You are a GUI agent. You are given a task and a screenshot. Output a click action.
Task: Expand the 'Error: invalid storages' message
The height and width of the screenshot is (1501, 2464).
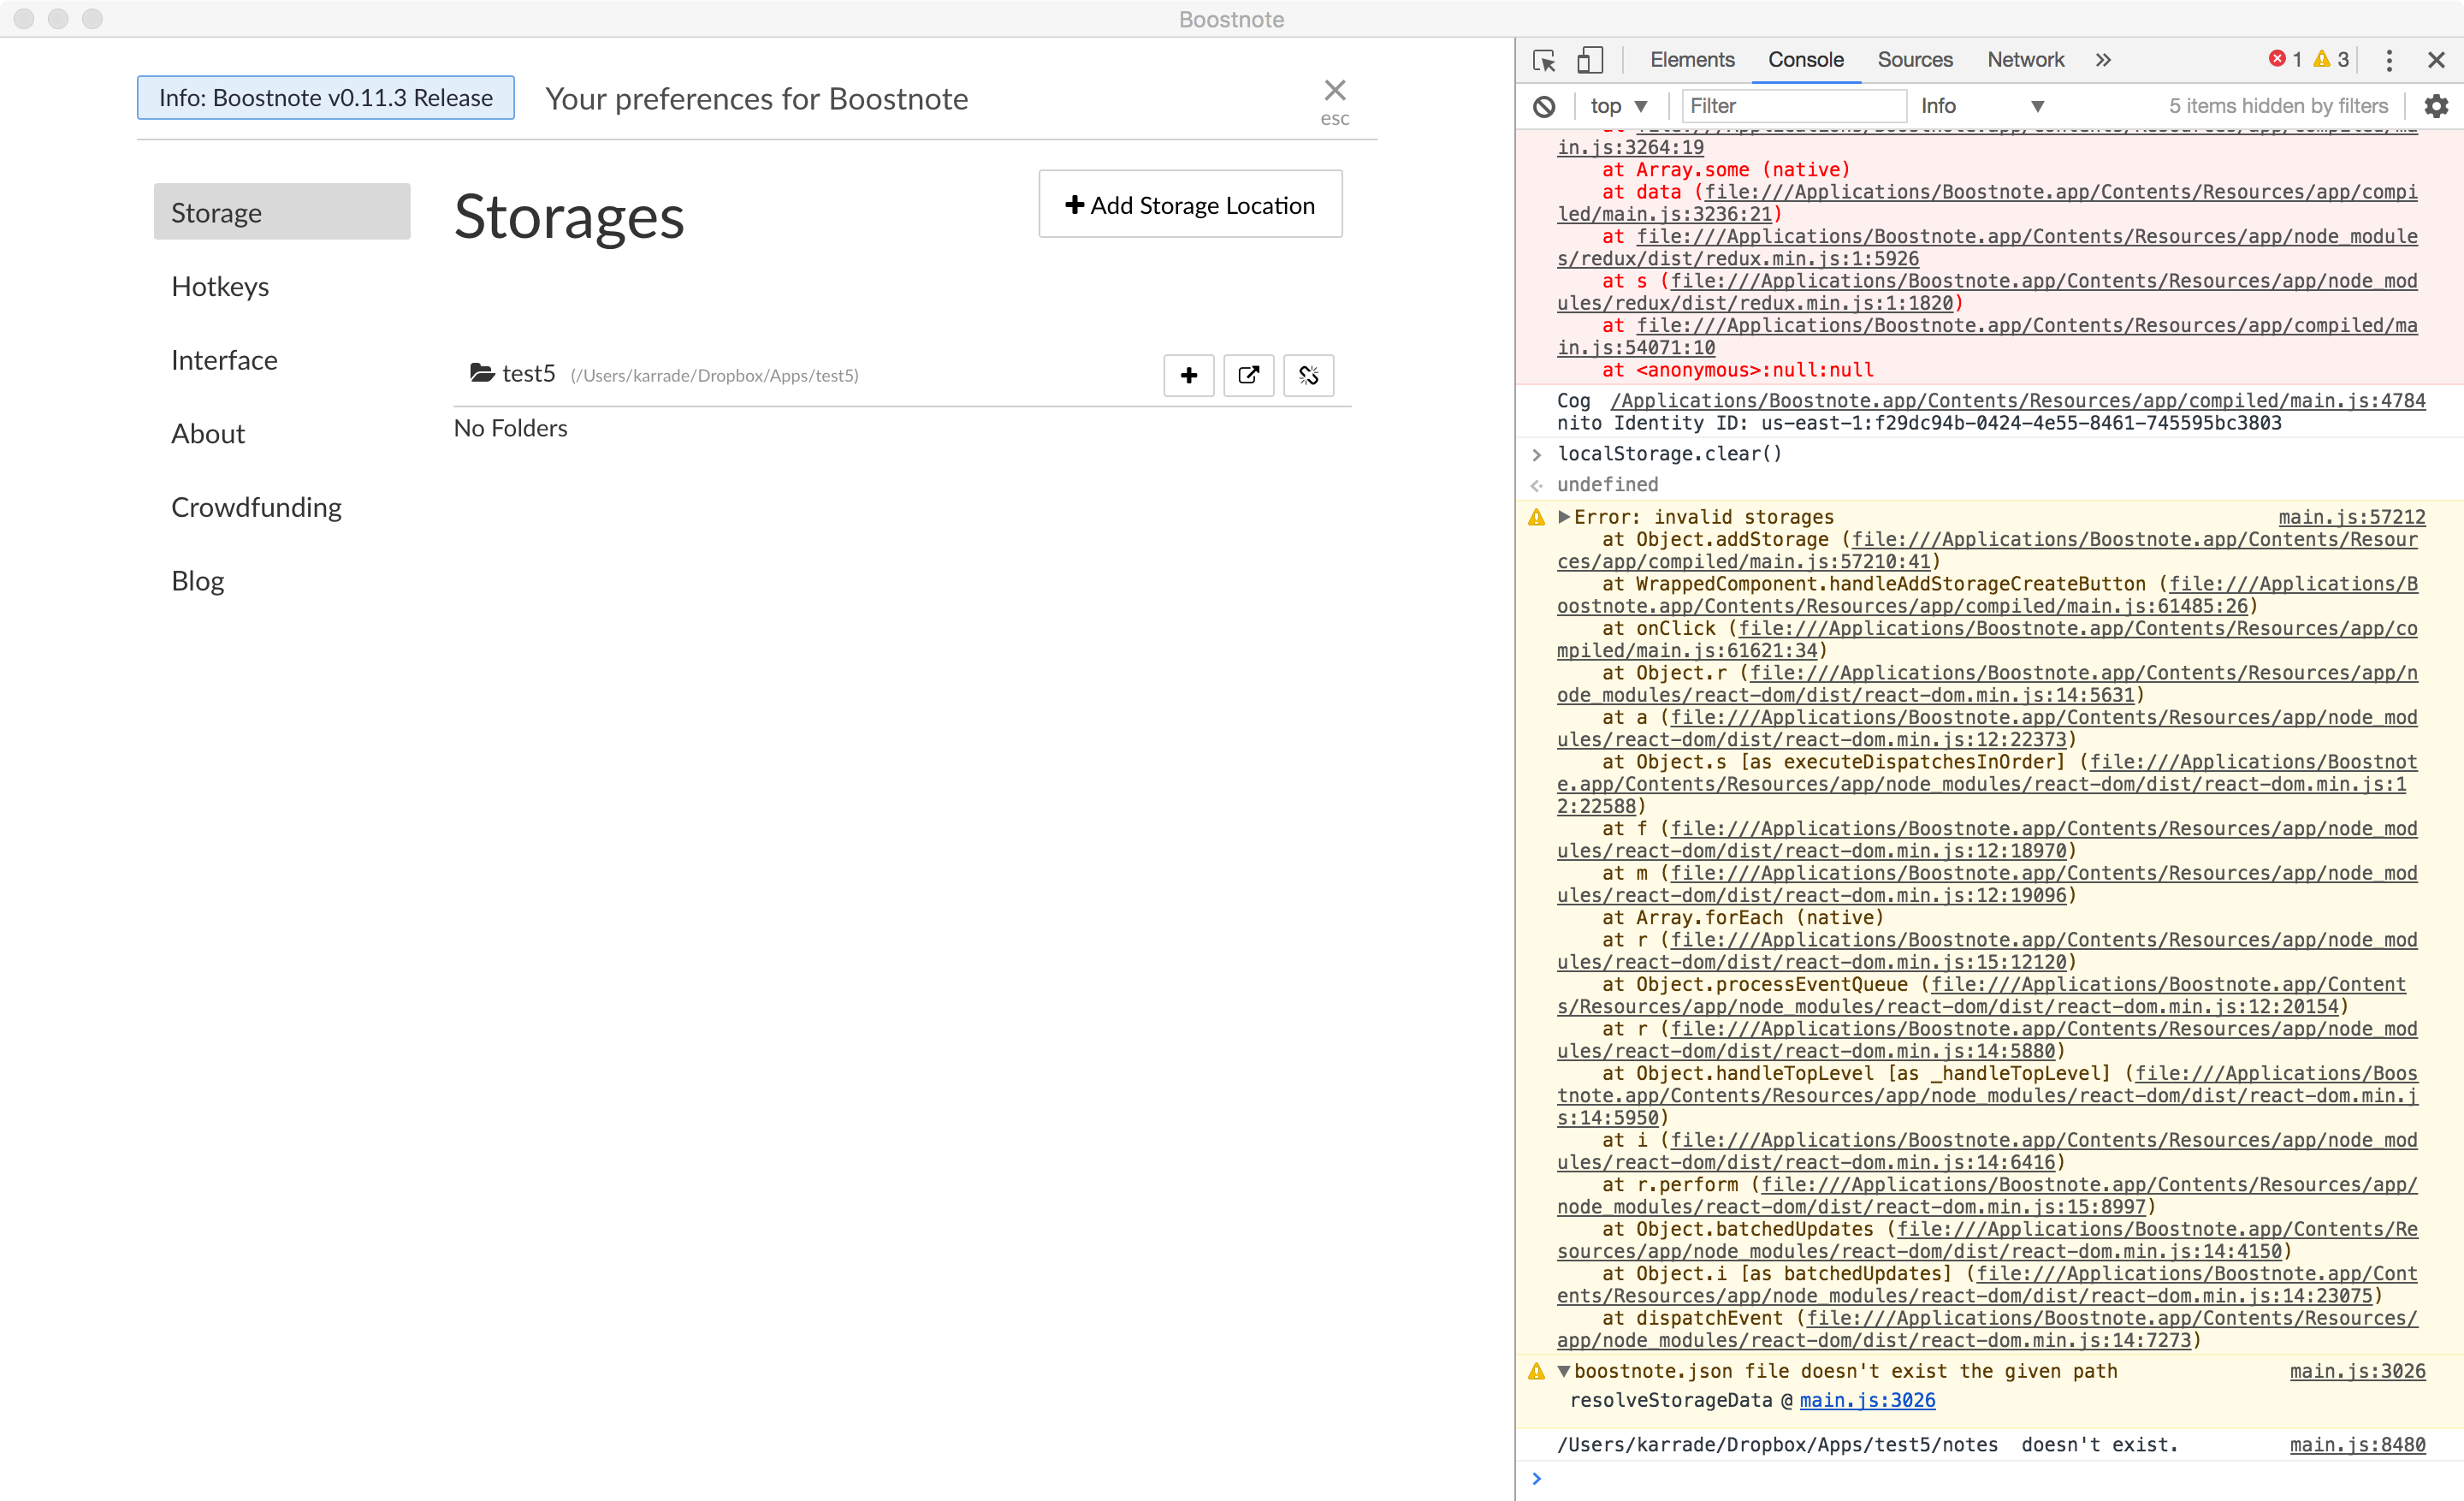pos(1564,517)
